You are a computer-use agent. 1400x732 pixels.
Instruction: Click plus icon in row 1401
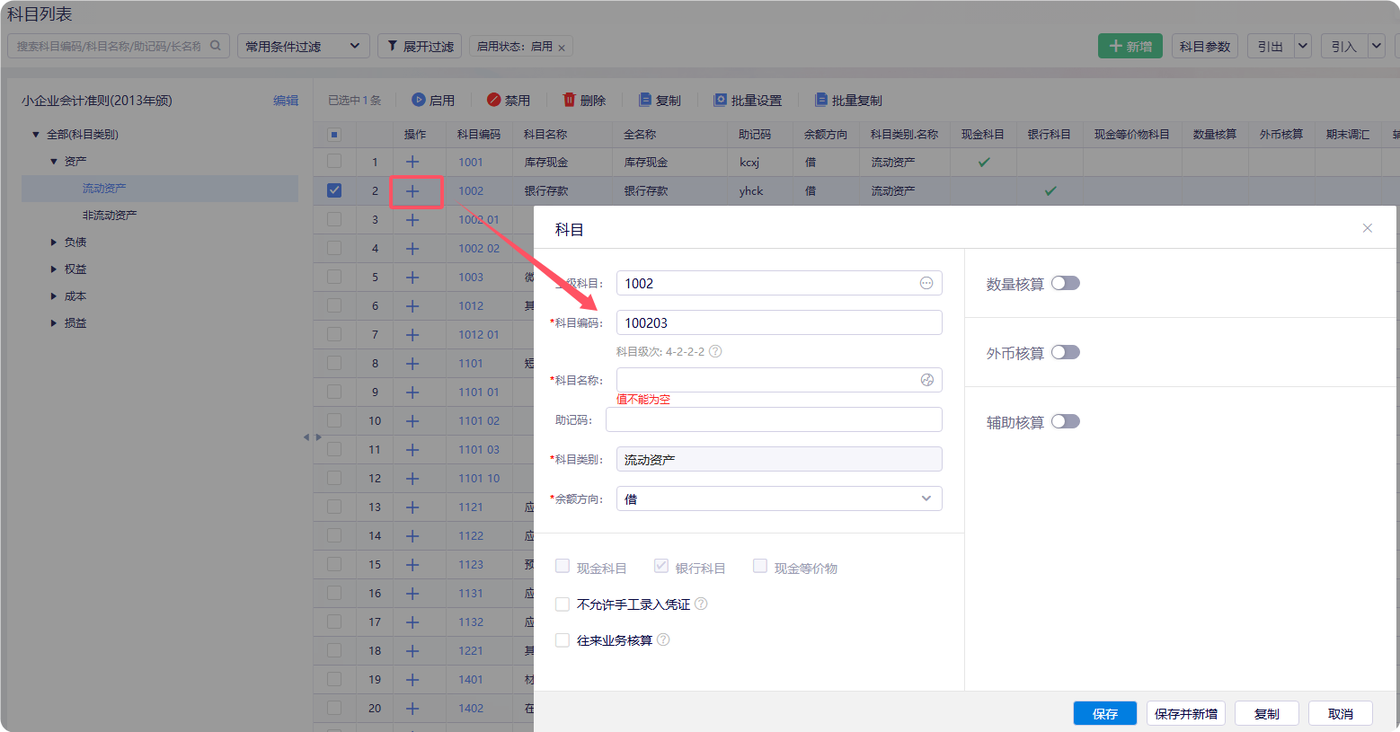click(412, 679)
